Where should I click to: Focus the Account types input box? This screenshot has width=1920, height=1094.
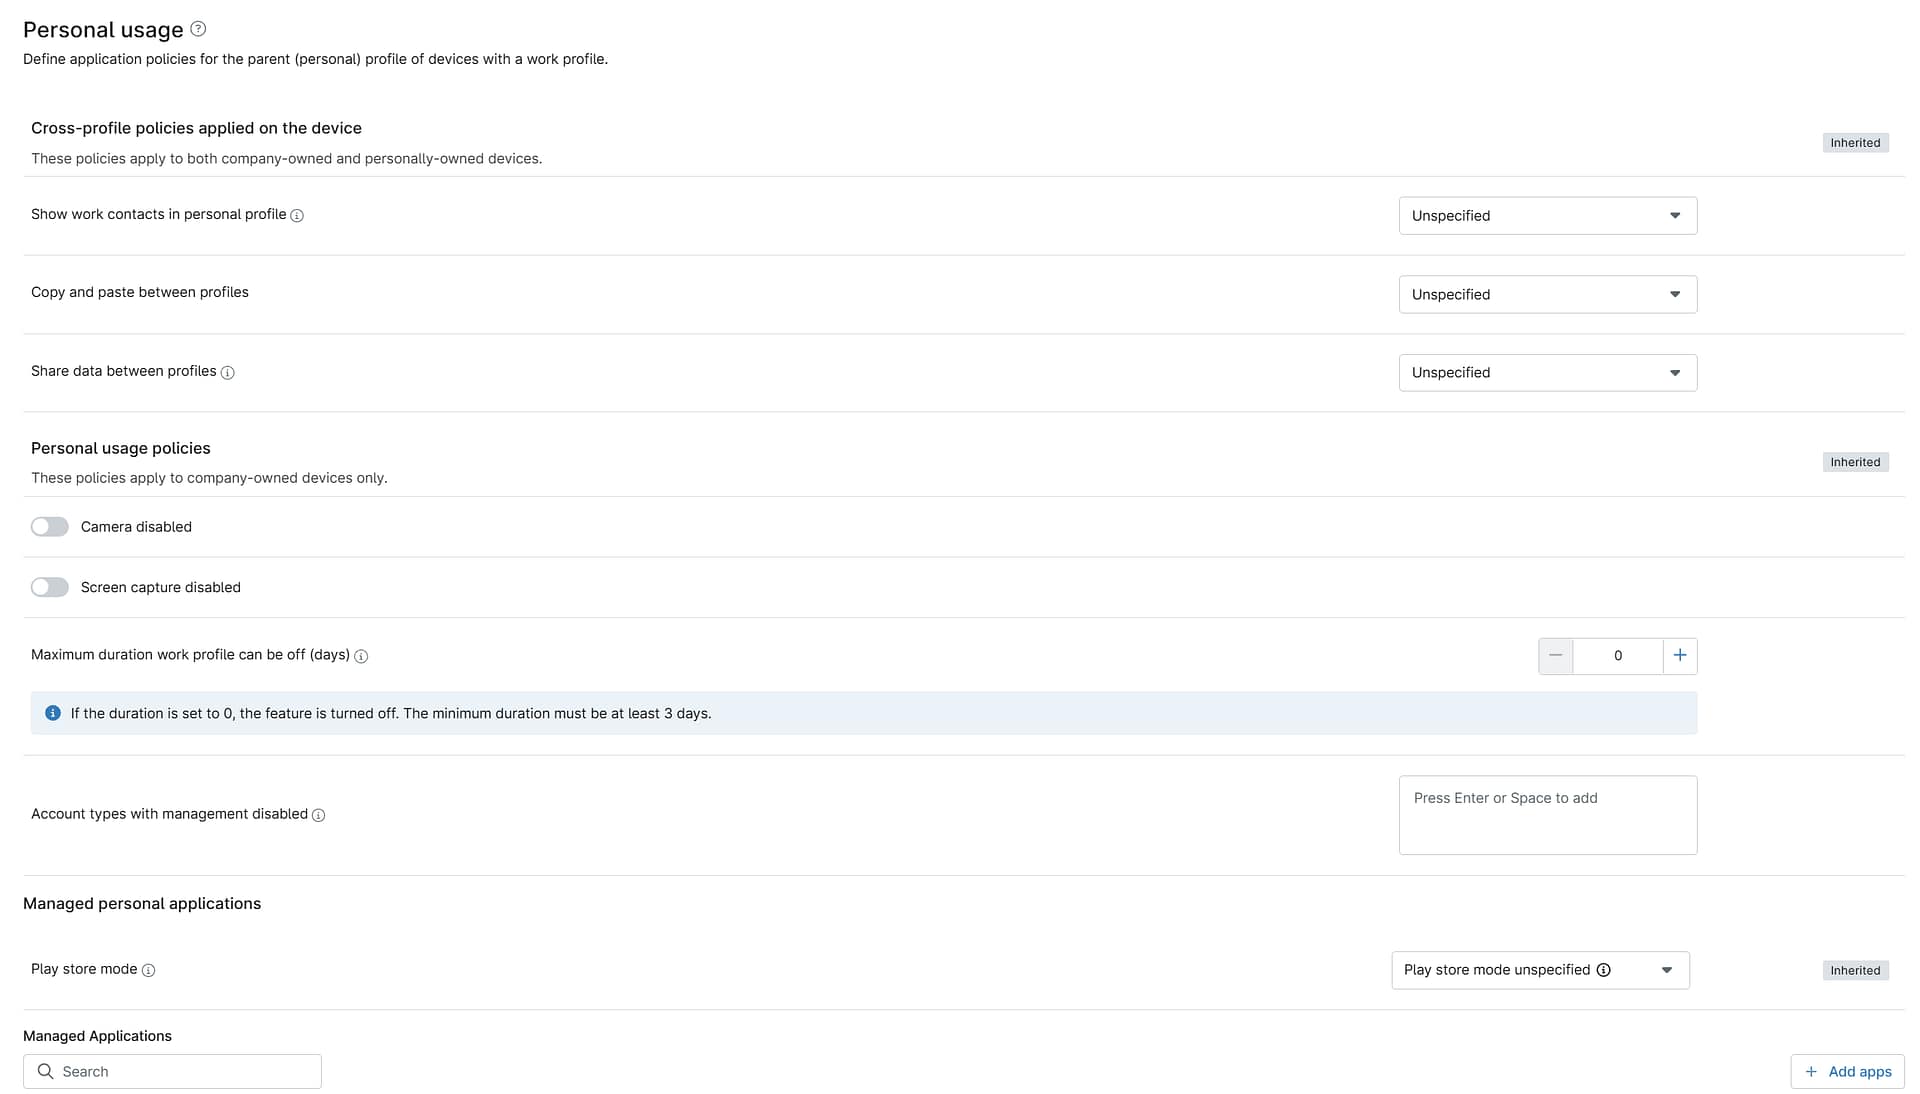1547,816
